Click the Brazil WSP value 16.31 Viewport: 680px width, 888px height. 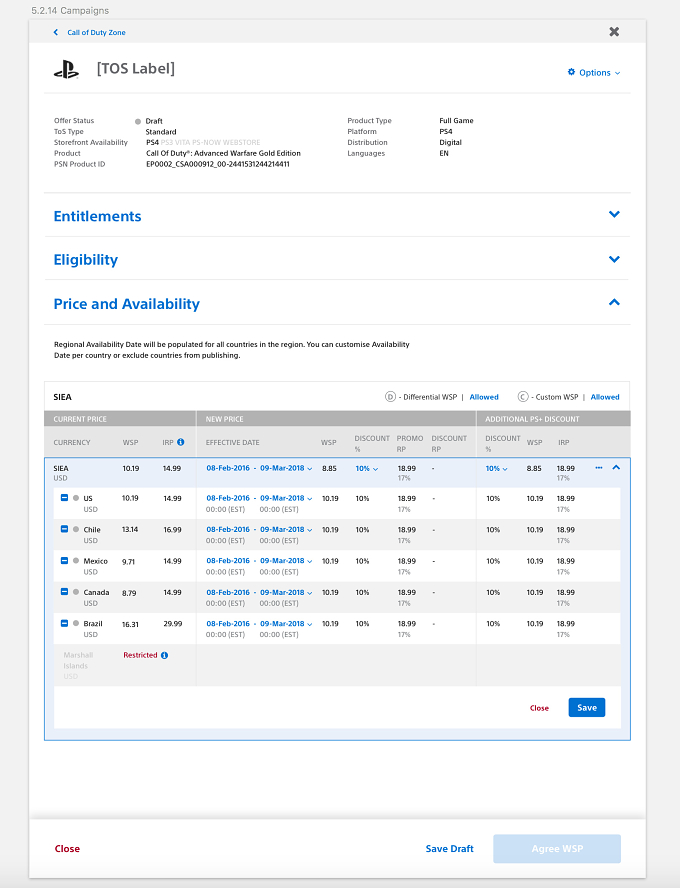click(130, 624)
